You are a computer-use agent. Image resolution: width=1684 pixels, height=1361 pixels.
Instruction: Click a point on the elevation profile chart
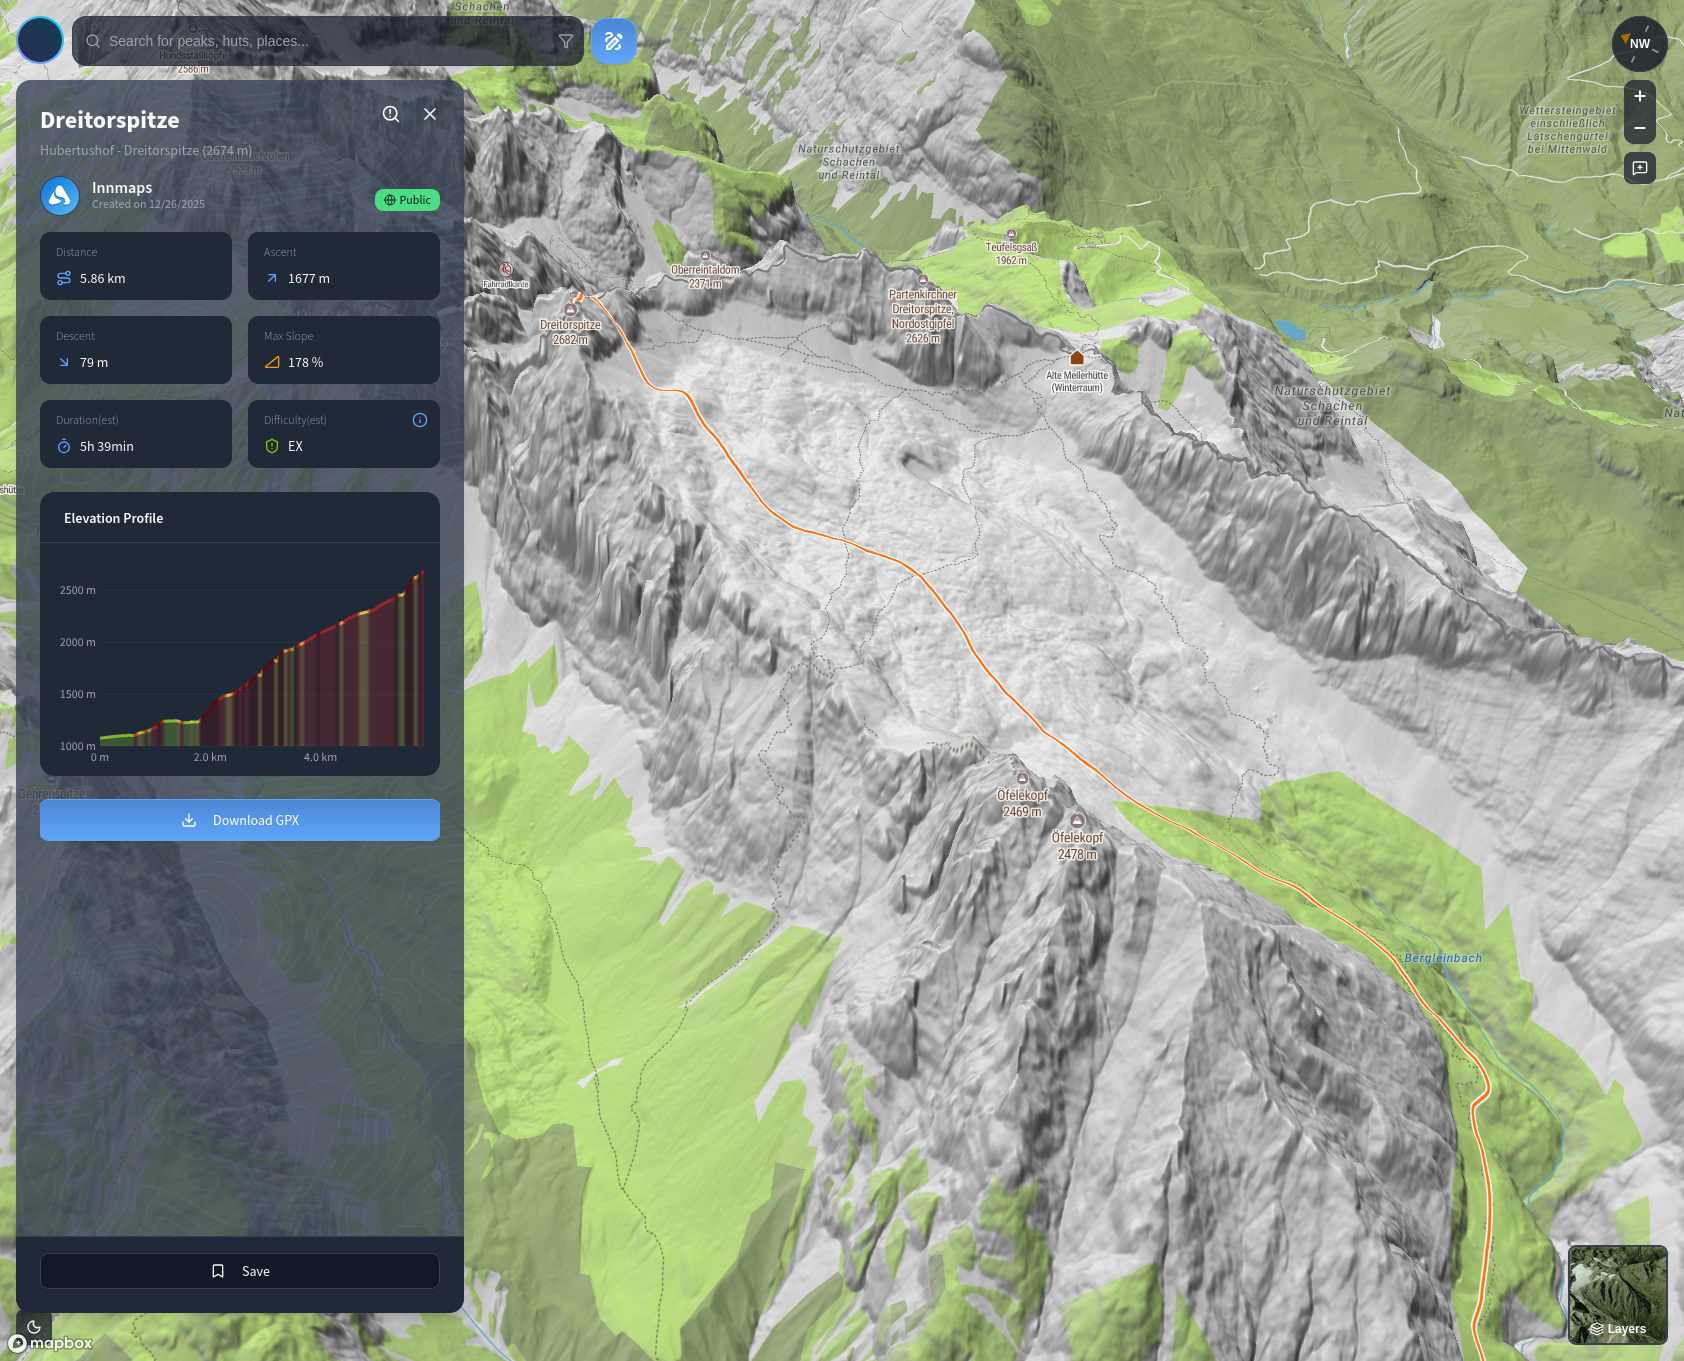[260, 660]
